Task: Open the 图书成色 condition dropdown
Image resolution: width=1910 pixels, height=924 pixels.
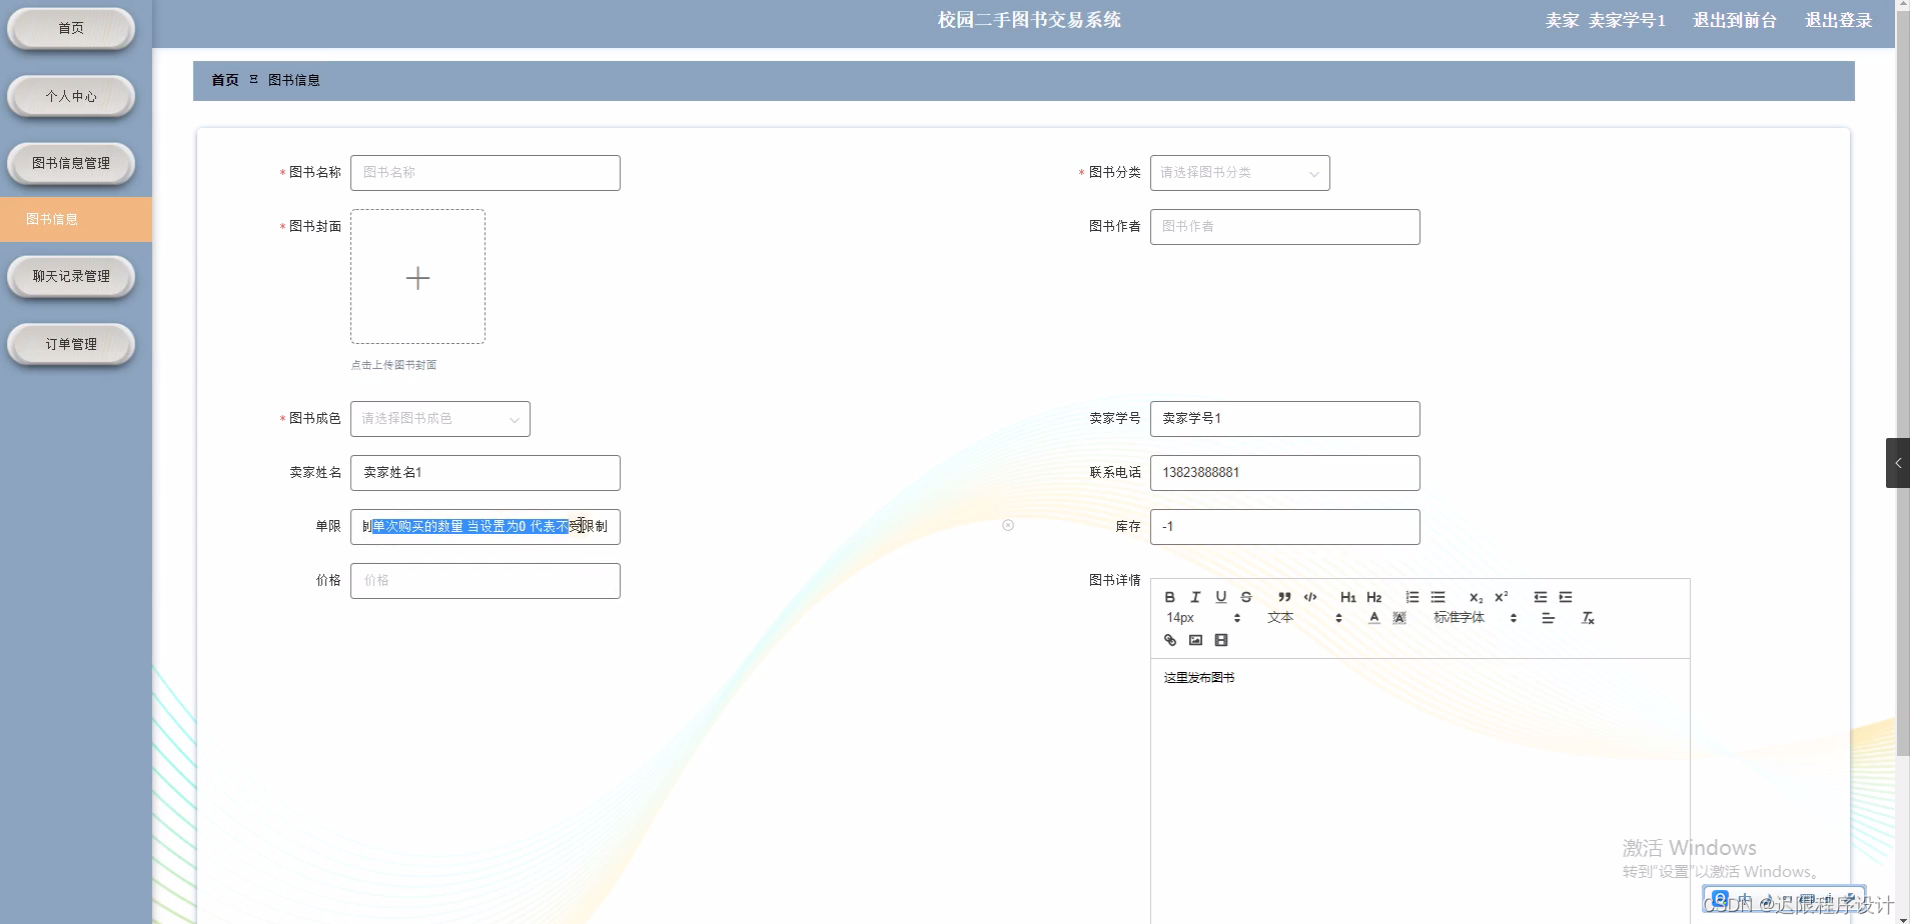Action: point(440,419)
